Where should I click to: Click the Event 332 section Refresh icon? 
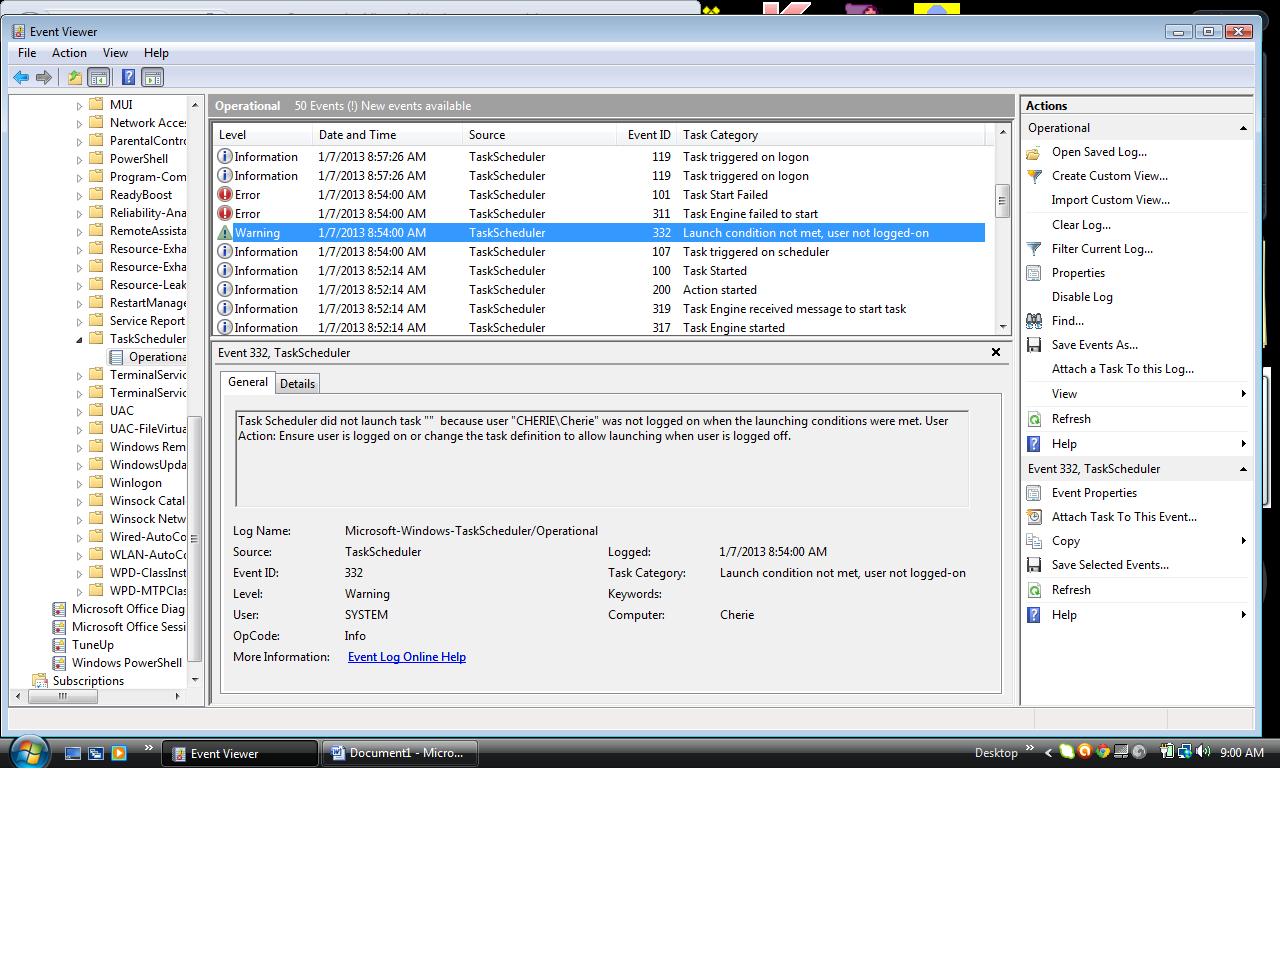tap(1034, 590)
